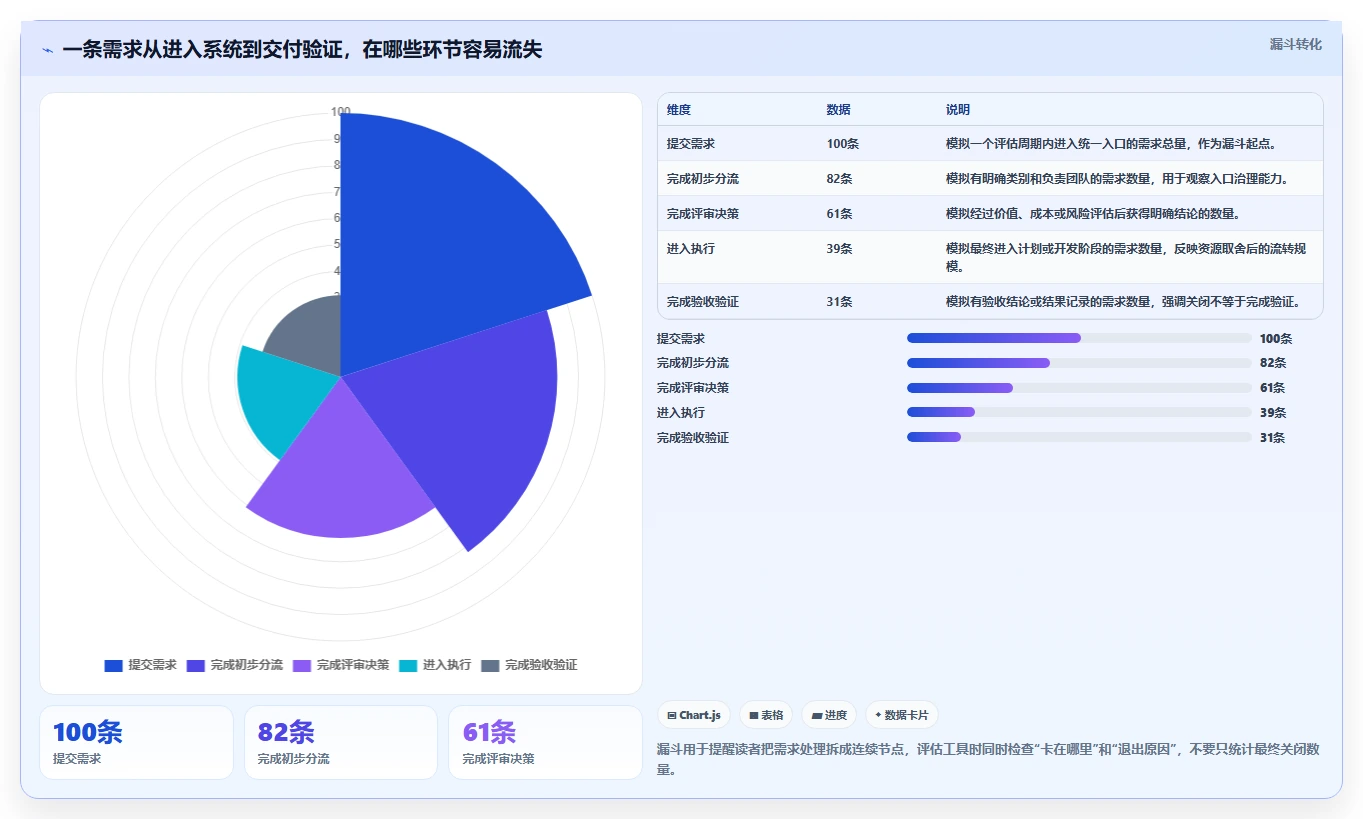The width and height of the screenshot is (1363, 819).
Task: Click the 完成评审决策 cell in the table
Action: (703, 214)
